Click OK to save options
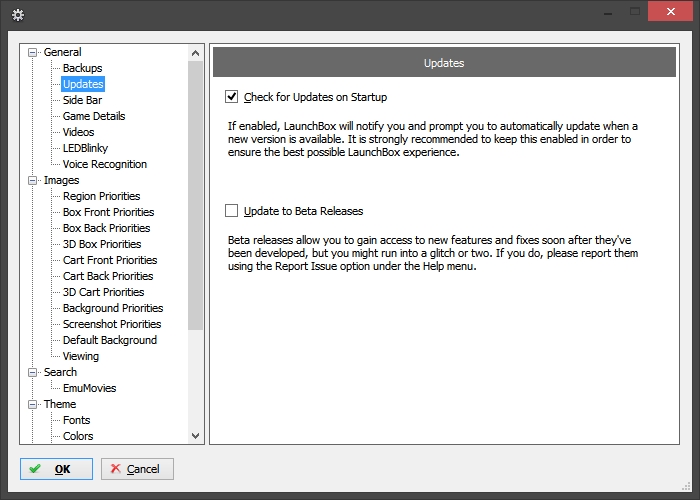This screenshot has height=500, width=700. [x=56, y=469]
